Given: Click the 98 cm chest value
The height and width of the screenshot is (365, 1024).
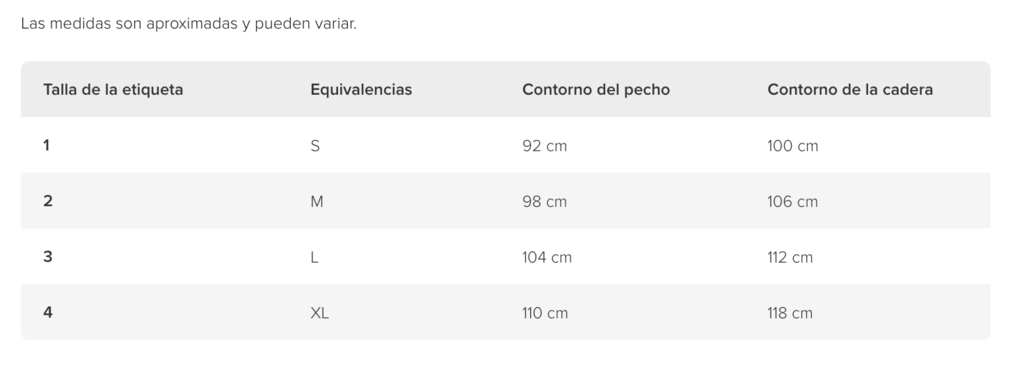Looking at the screenshot, I should (545, 202).
